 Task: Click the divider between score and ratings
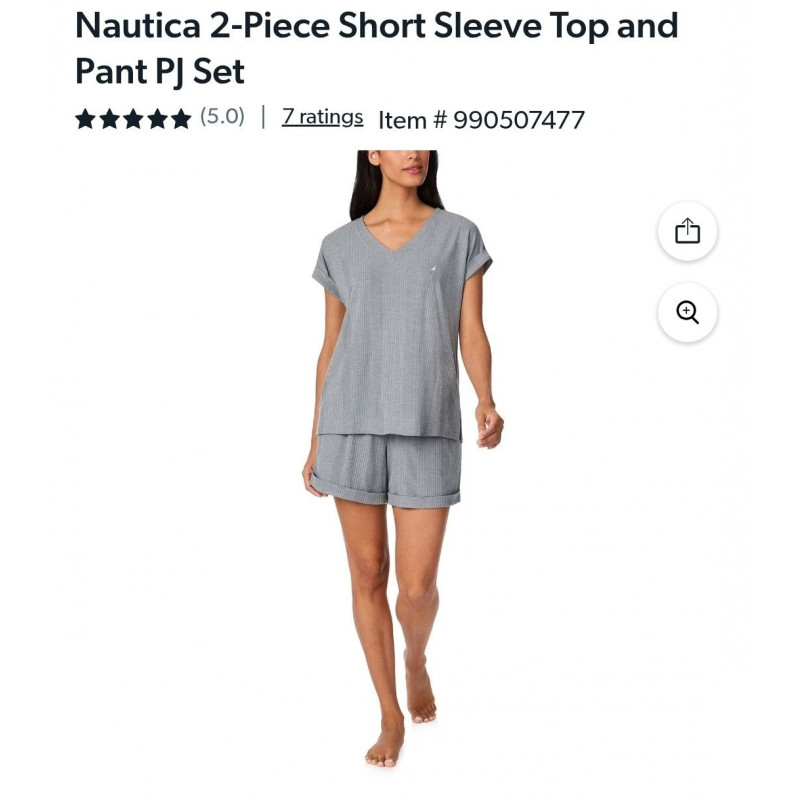point(263,117)
